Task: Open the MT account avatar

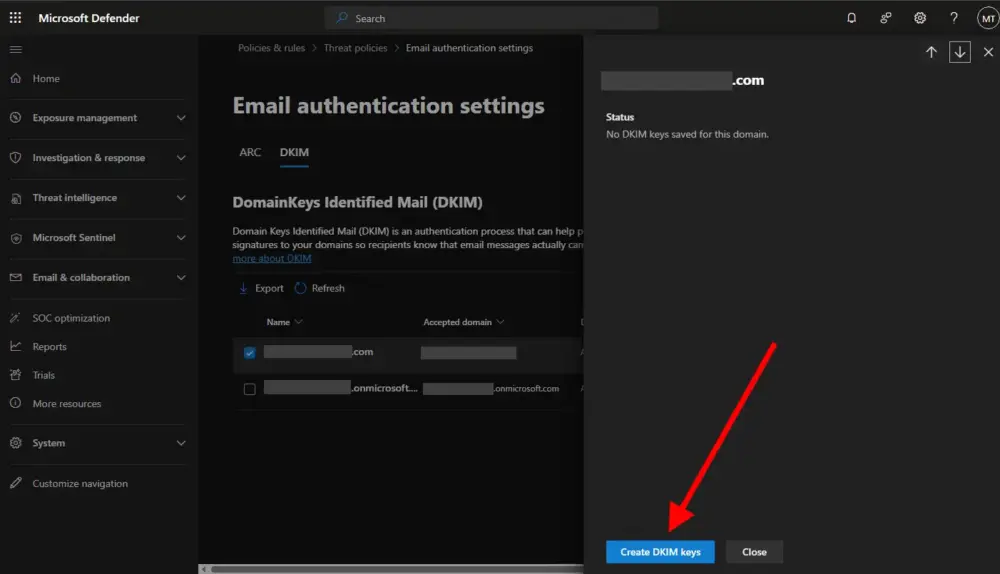Action: (x=988, y=18)
